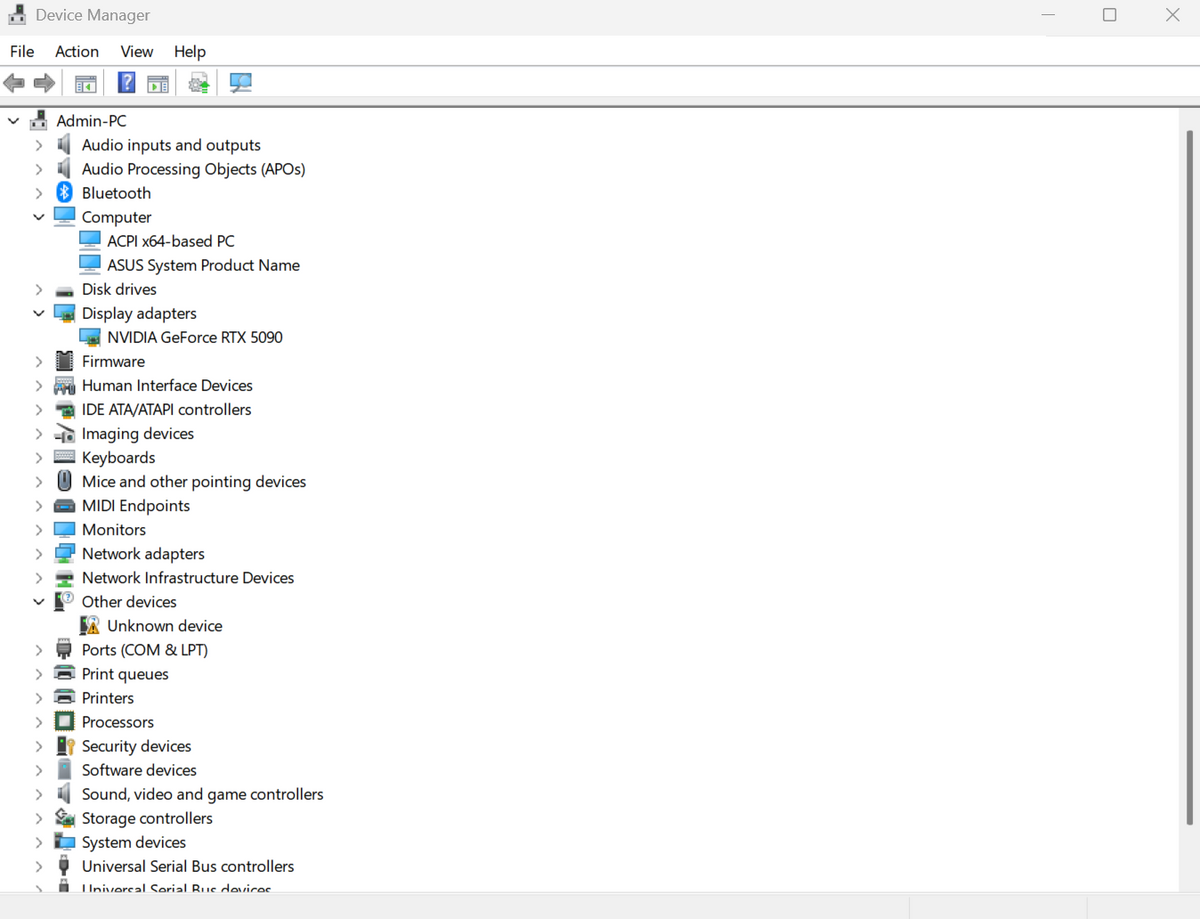Collapse the Other devices category
The image size is (1200, 919).
(39, 602)
